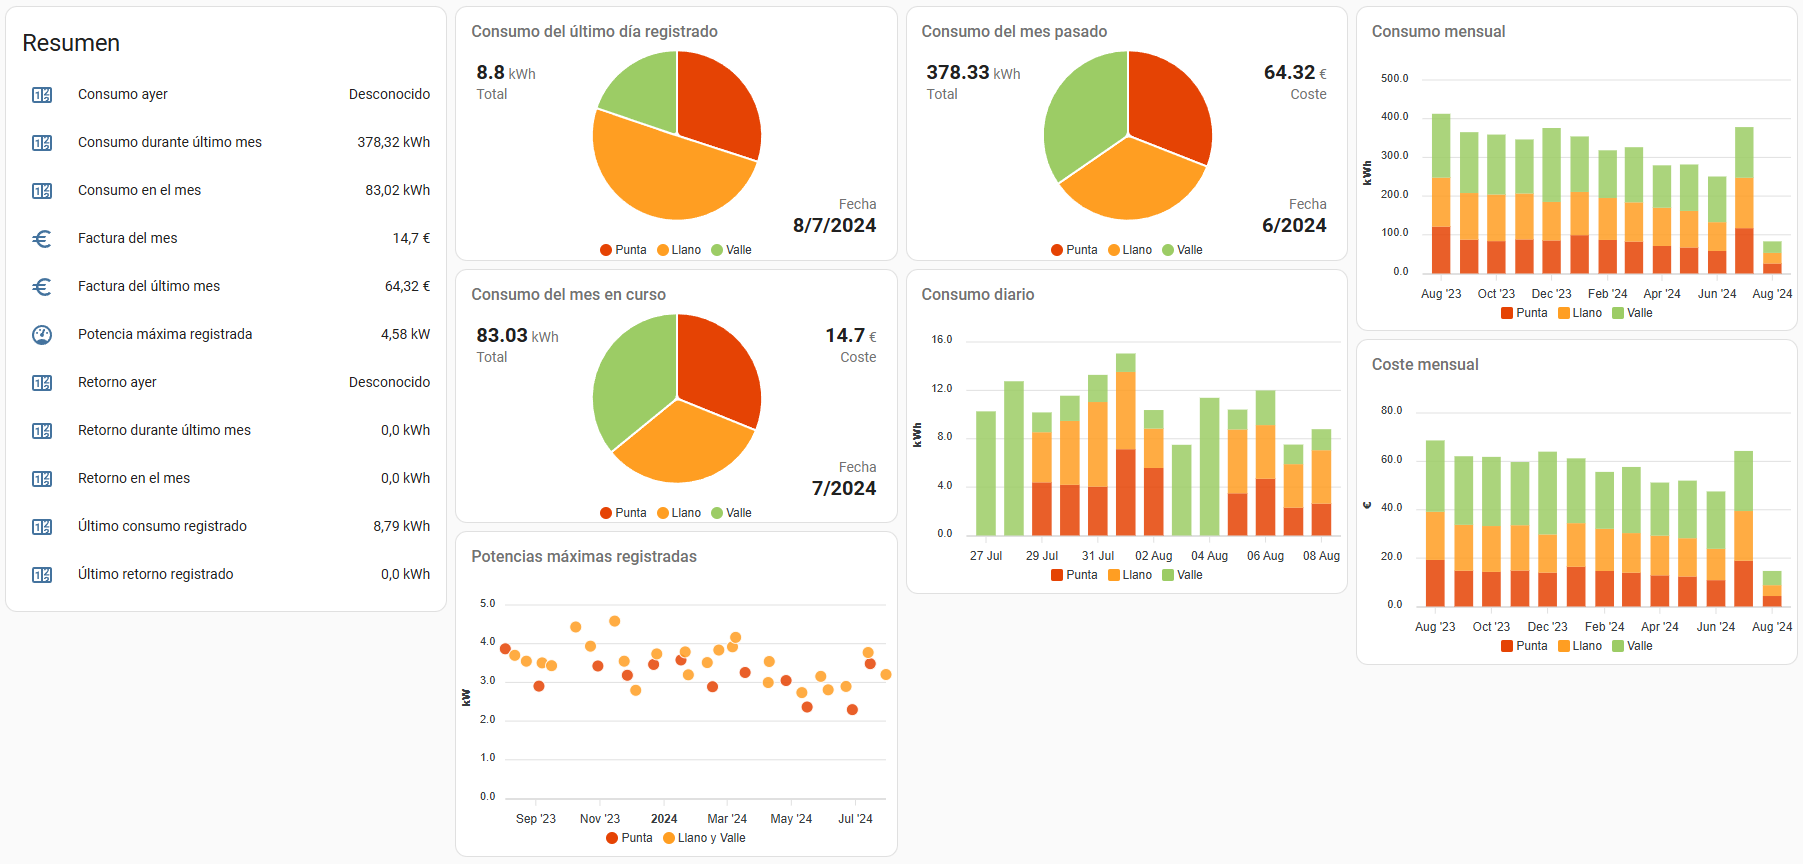Click the 64,32 € value
The image size is (1803, 864).
click(x=407, y=287)
